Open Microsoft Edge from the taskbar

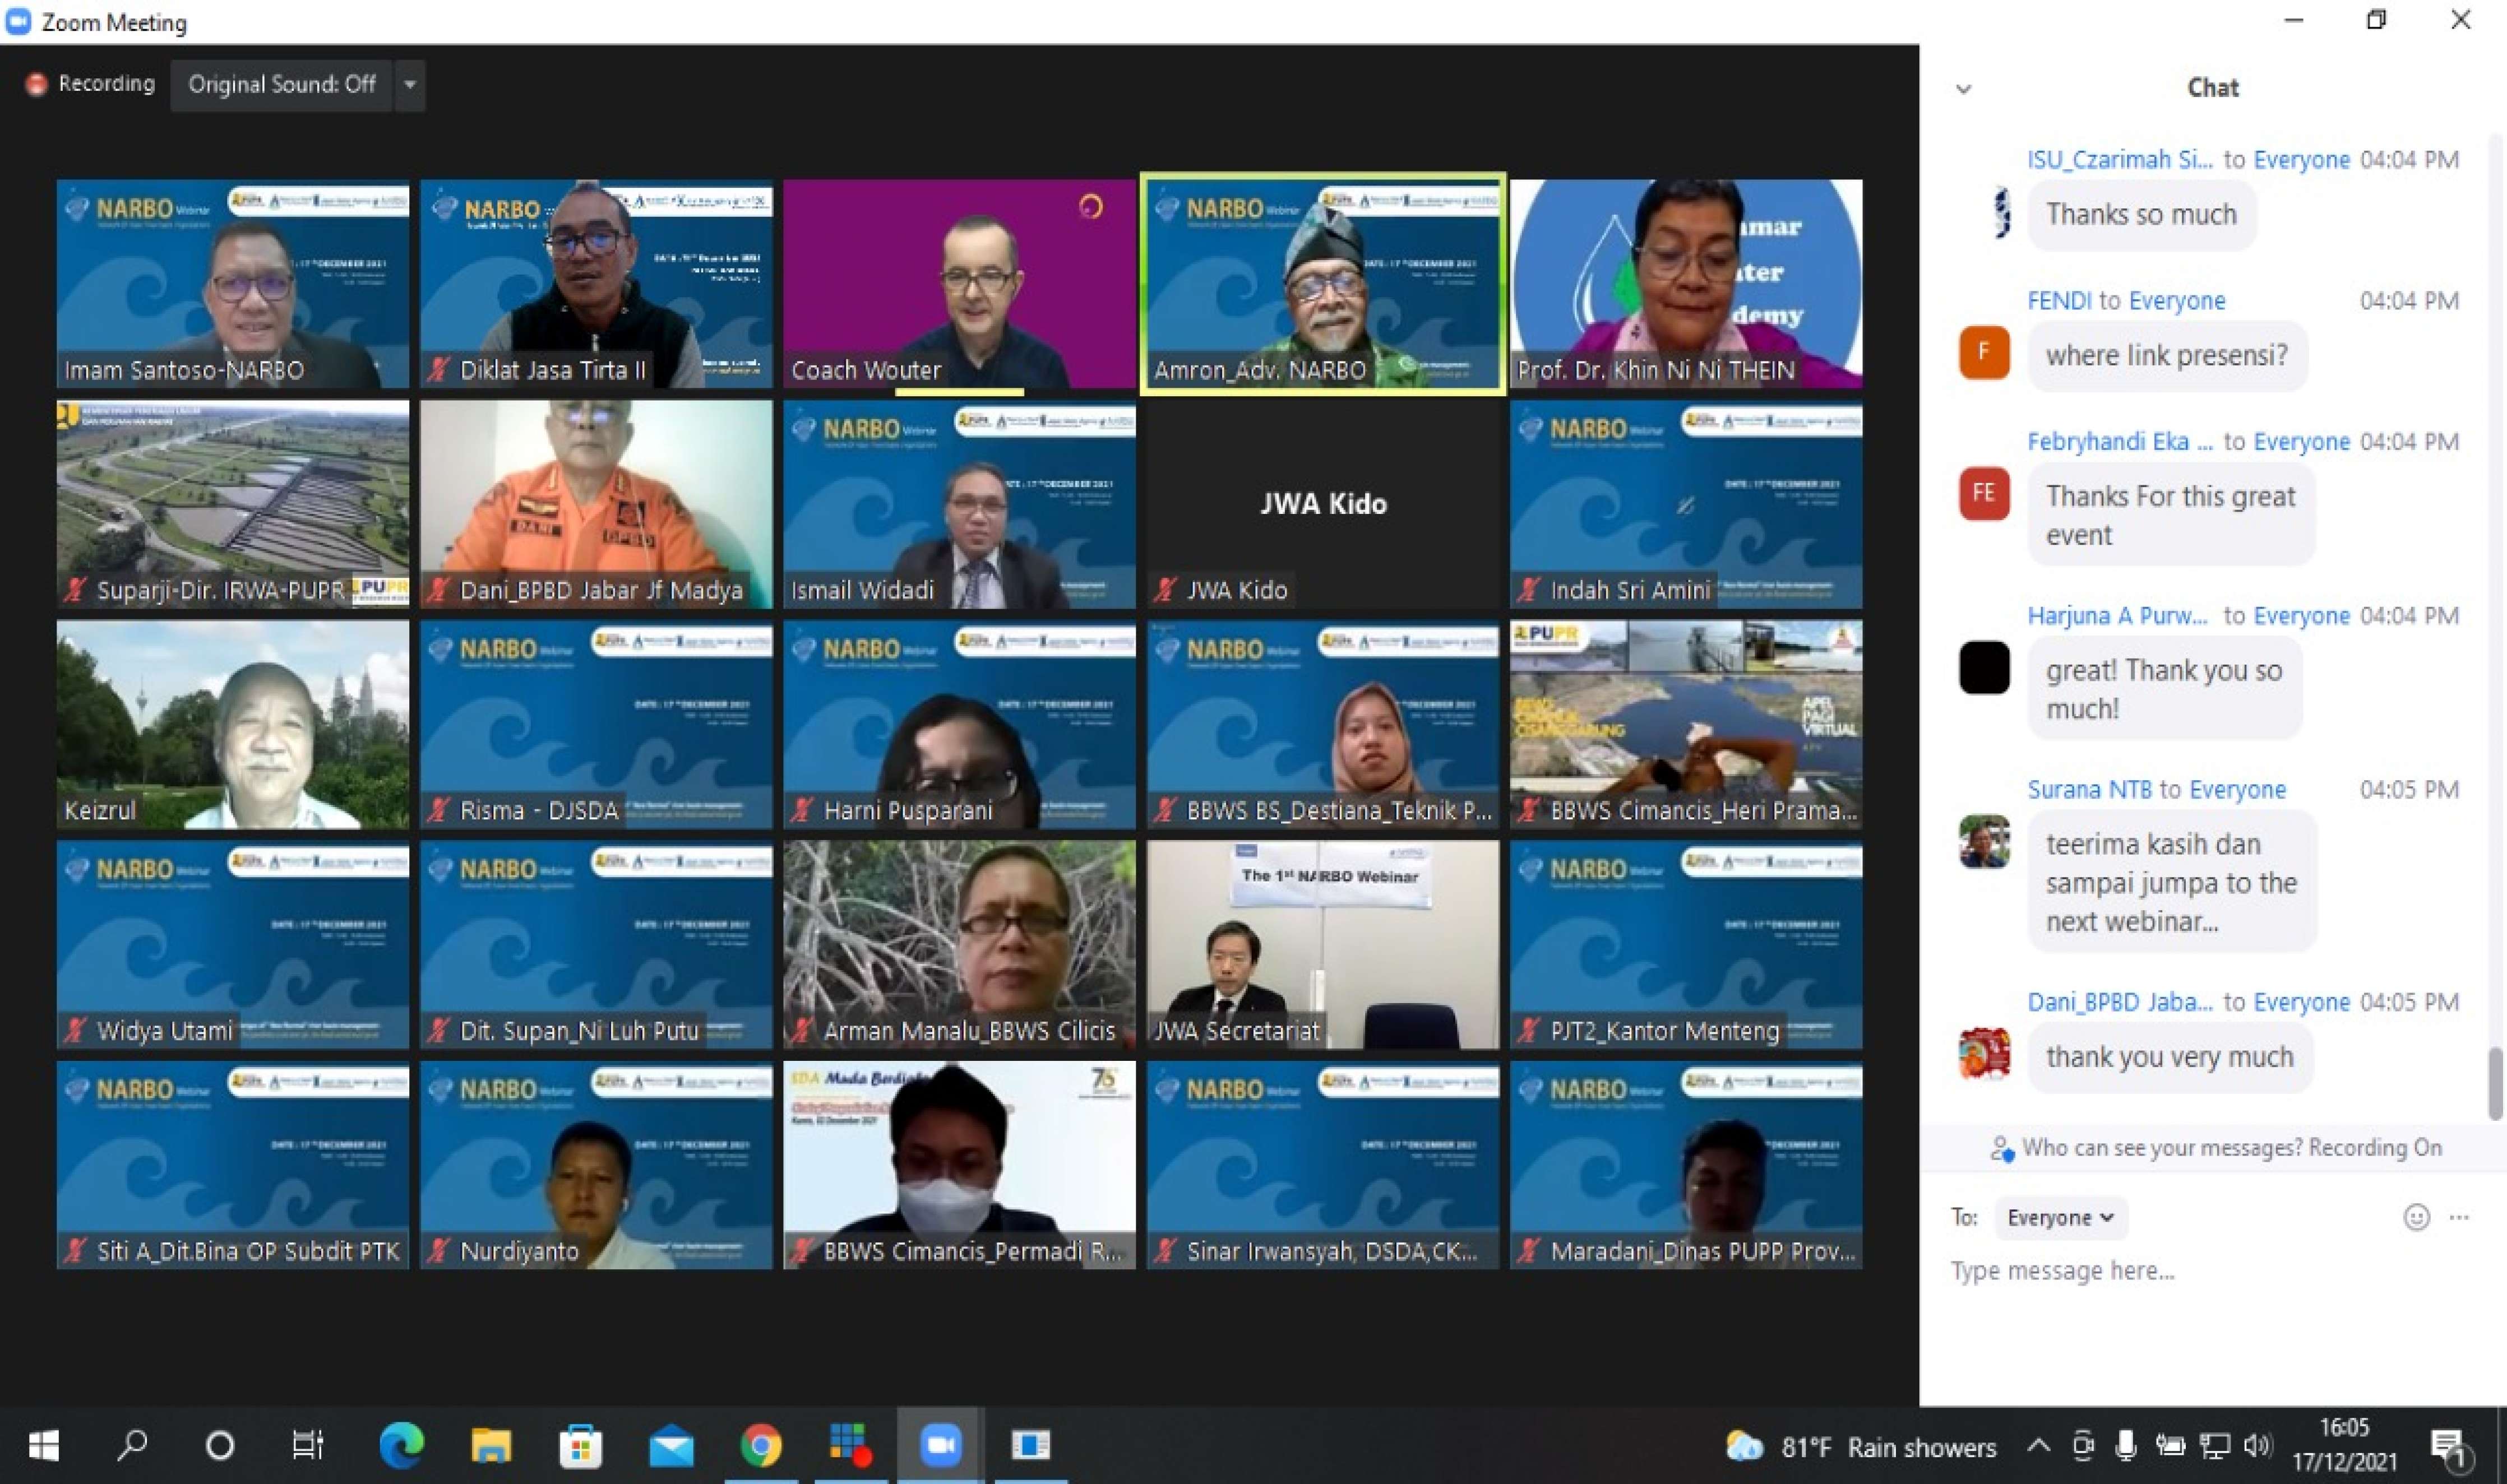click(x=401, y=1445)
